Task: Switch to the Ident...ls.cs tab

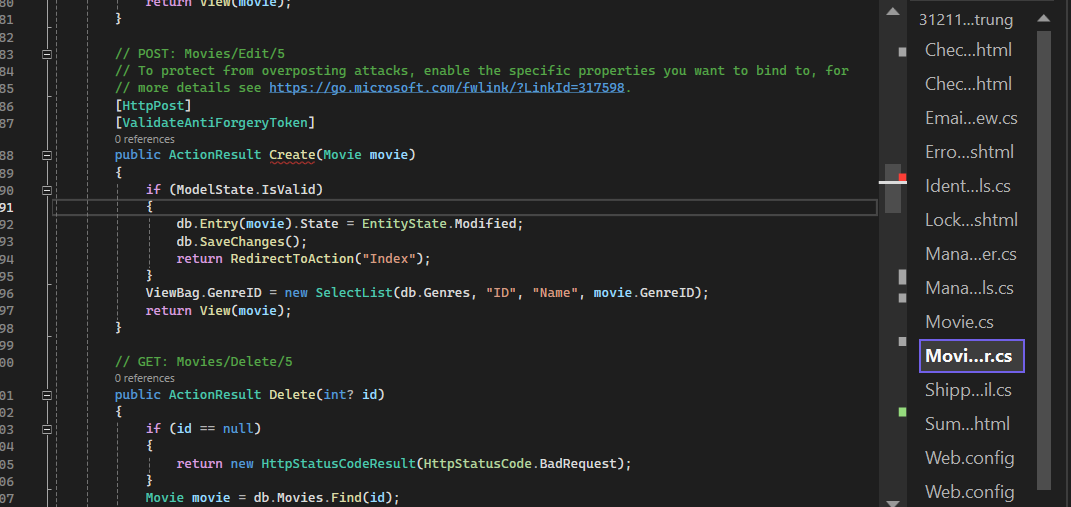Action: pyautogui.click(x=967, y=186)
